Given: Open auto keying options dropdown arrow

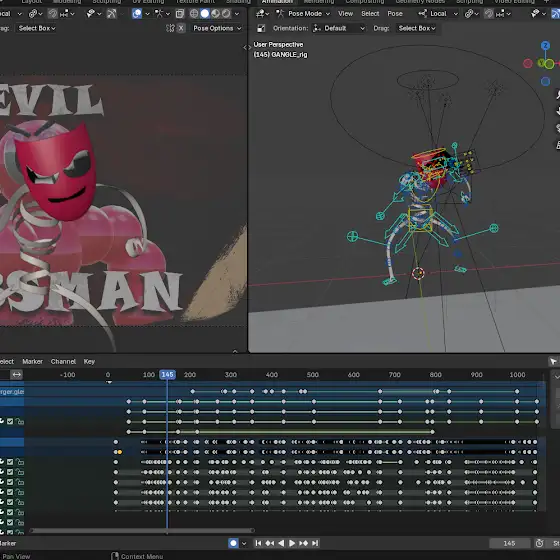Looking at the screenshot, I should [x=244, y=543].
